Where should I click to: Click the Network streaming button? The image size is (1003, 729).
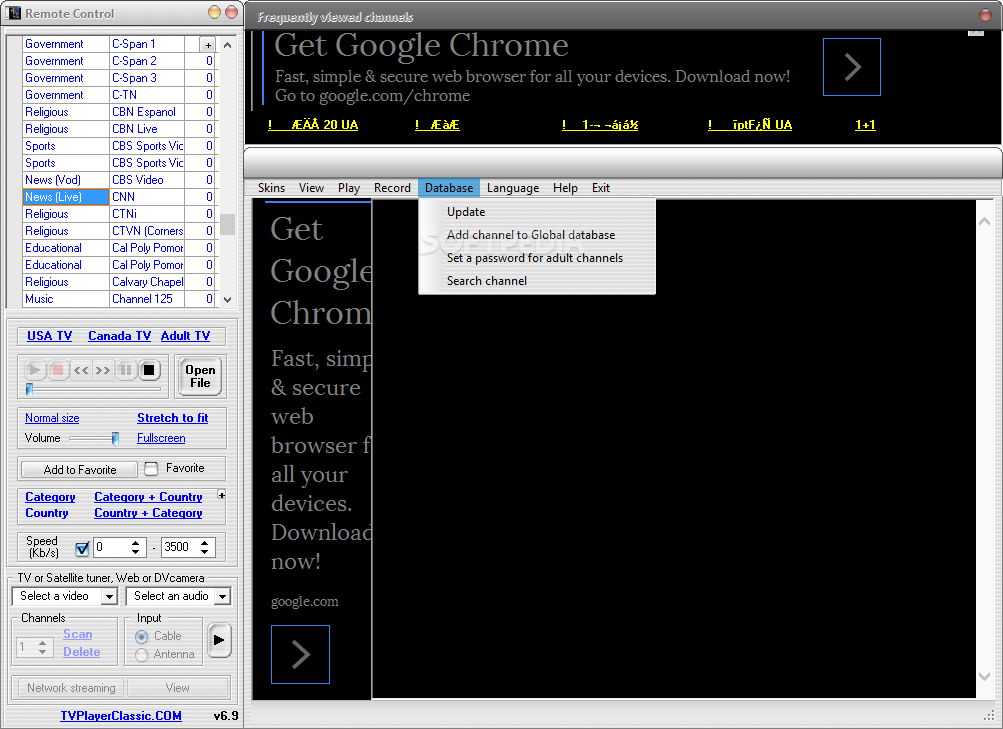(71, 688)
